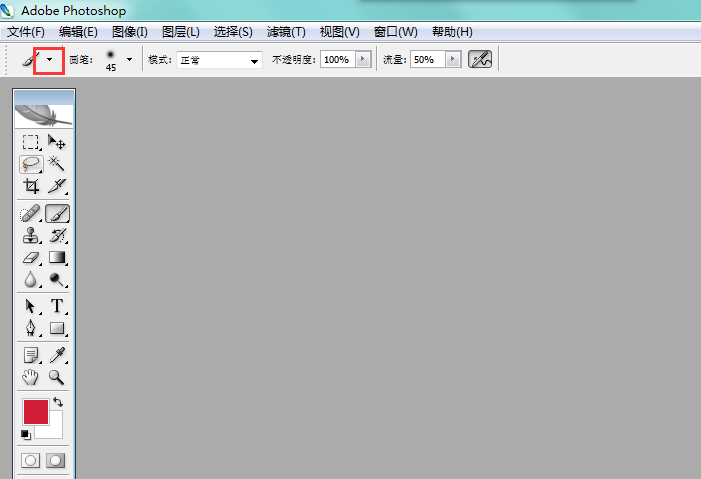Select the Gradient tool
This screenshot has width=701, height=479.
(x=57, y=258)
